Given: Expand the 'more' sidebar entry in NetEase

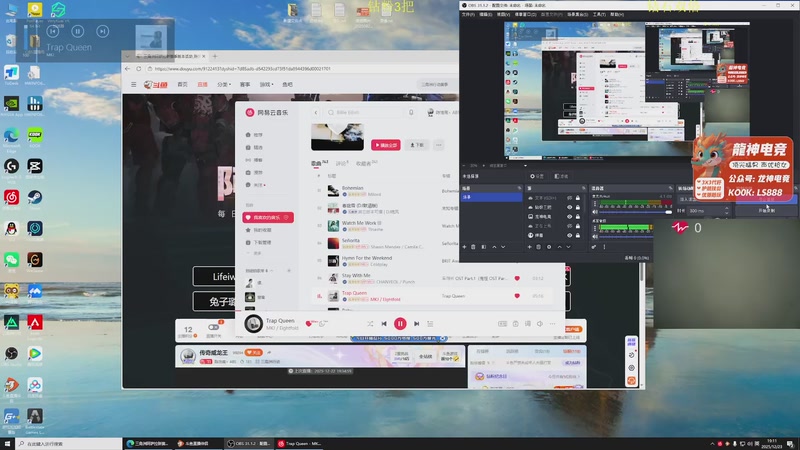Looking at the screenshot, I should (255, 254).
